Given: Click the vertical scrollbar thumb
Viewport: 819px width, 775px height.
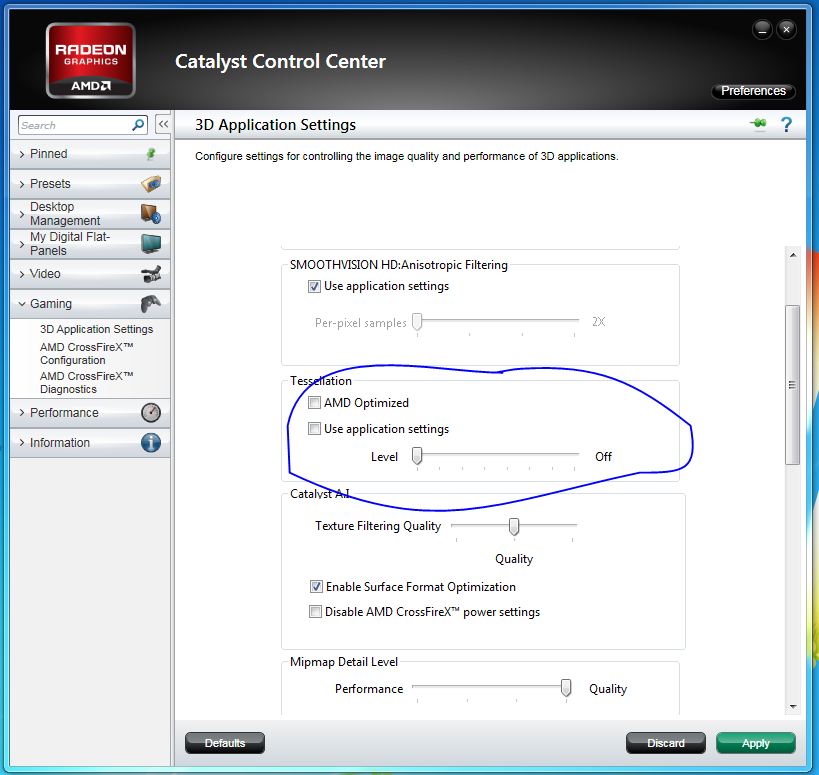Looking at the screenshot, I should pos(793,385).
